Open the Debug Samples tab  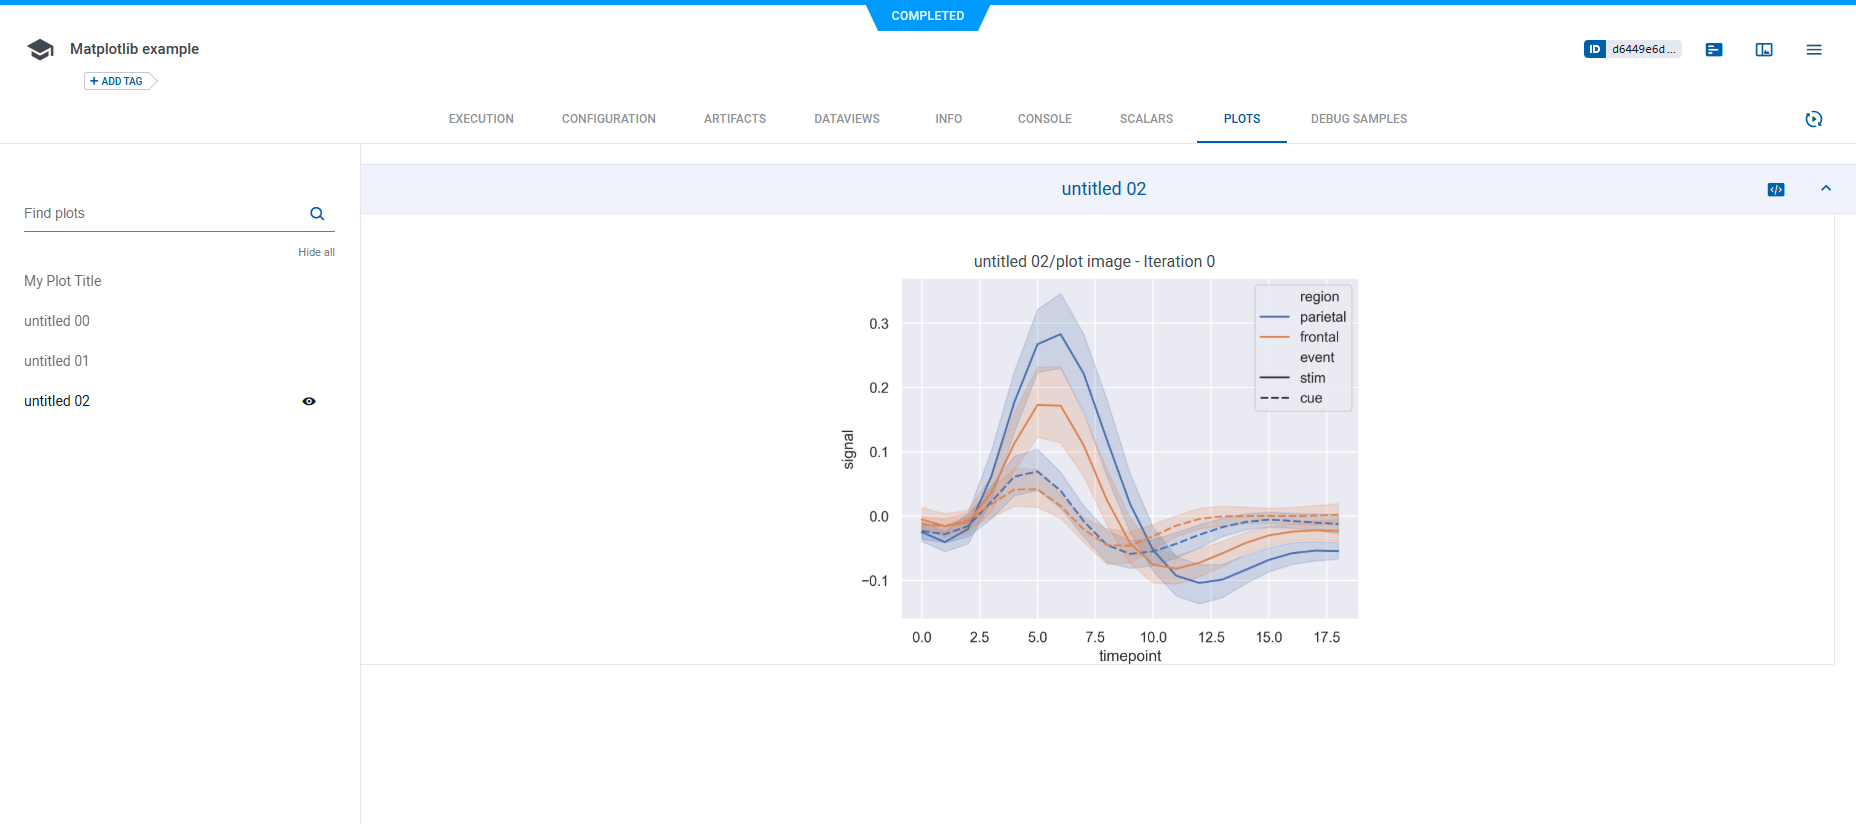tap(1358, 119)
